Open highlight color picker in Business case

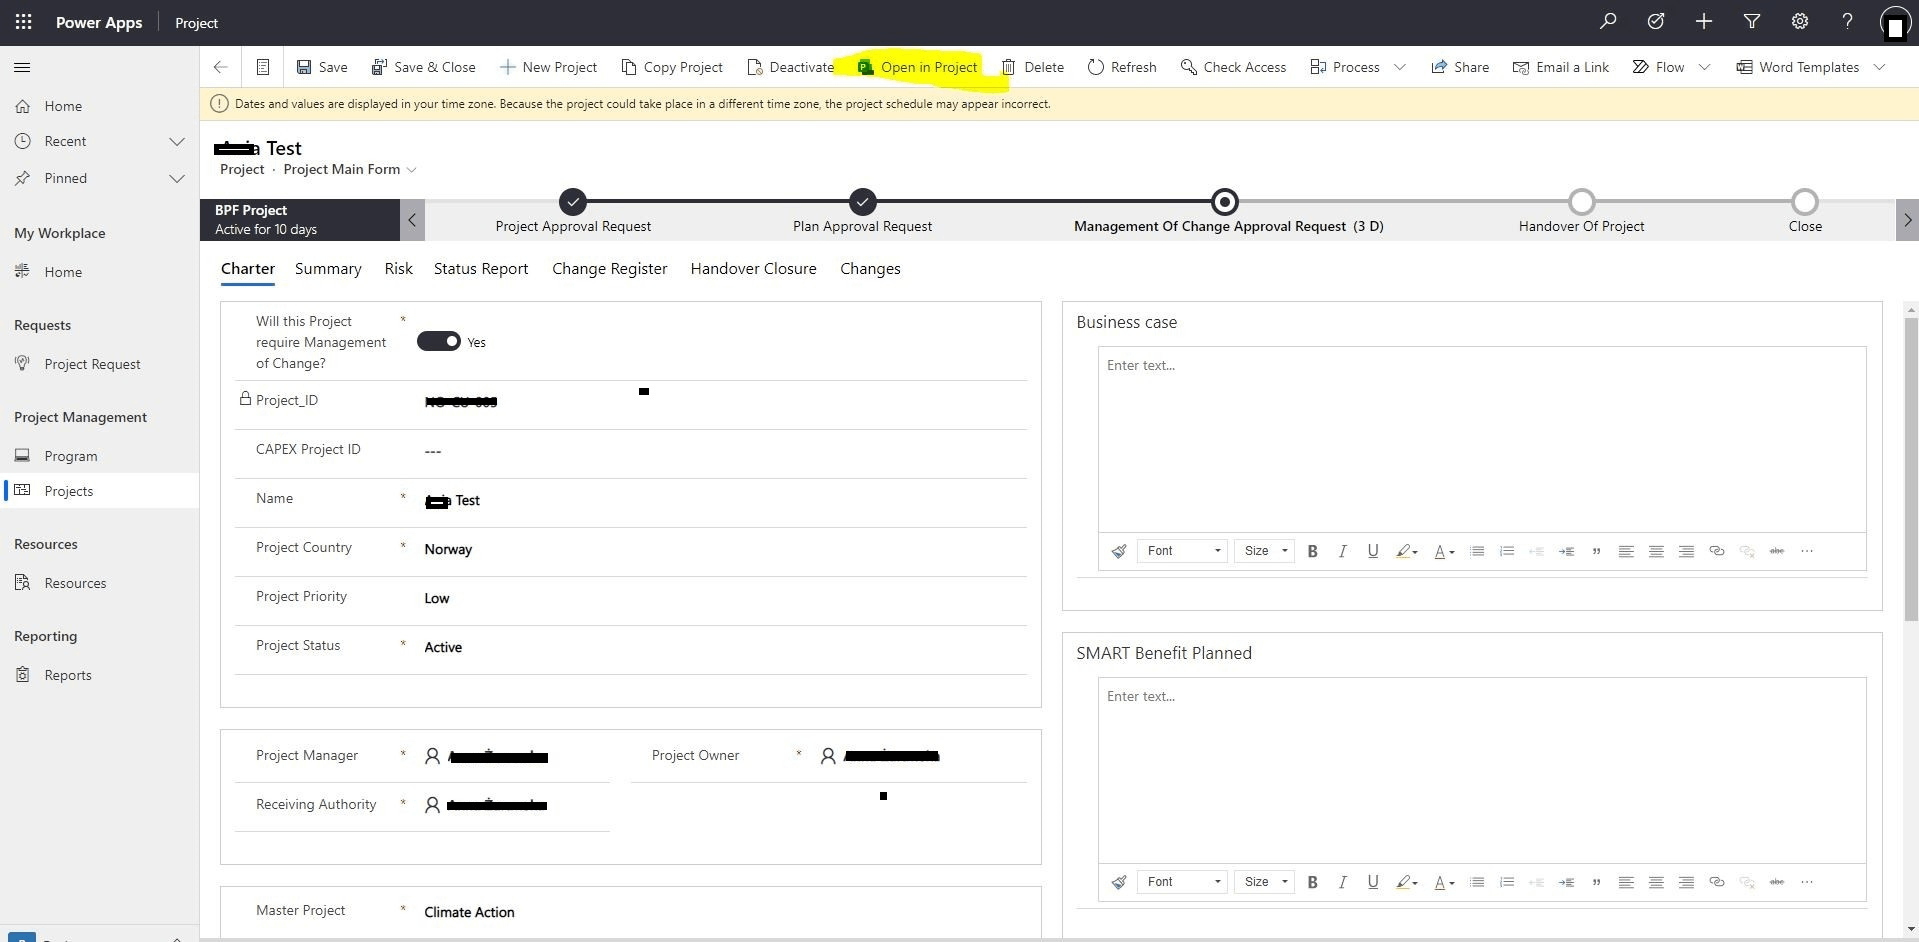(1407, 551)
